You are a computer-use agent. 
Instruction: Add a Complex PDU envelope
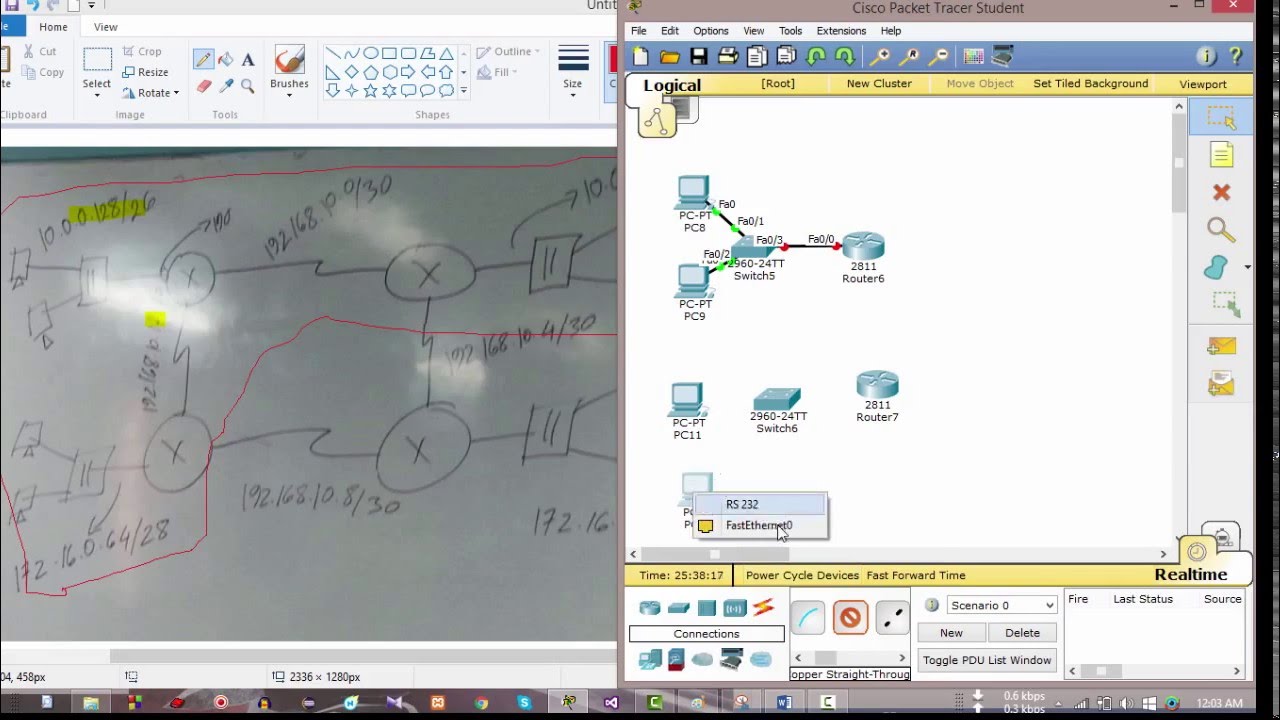pos(1221,383)
